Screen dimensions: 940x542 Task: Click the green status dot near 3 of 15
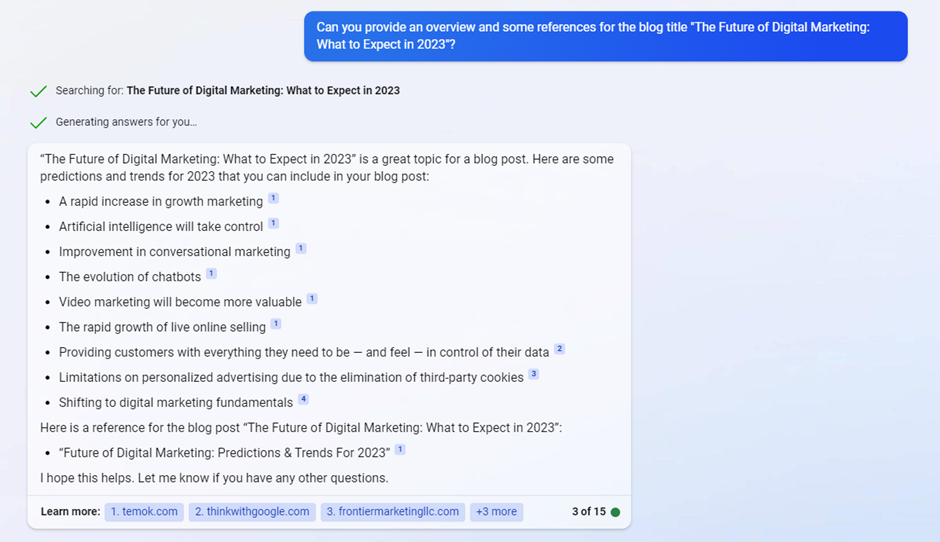click(615, 512)
